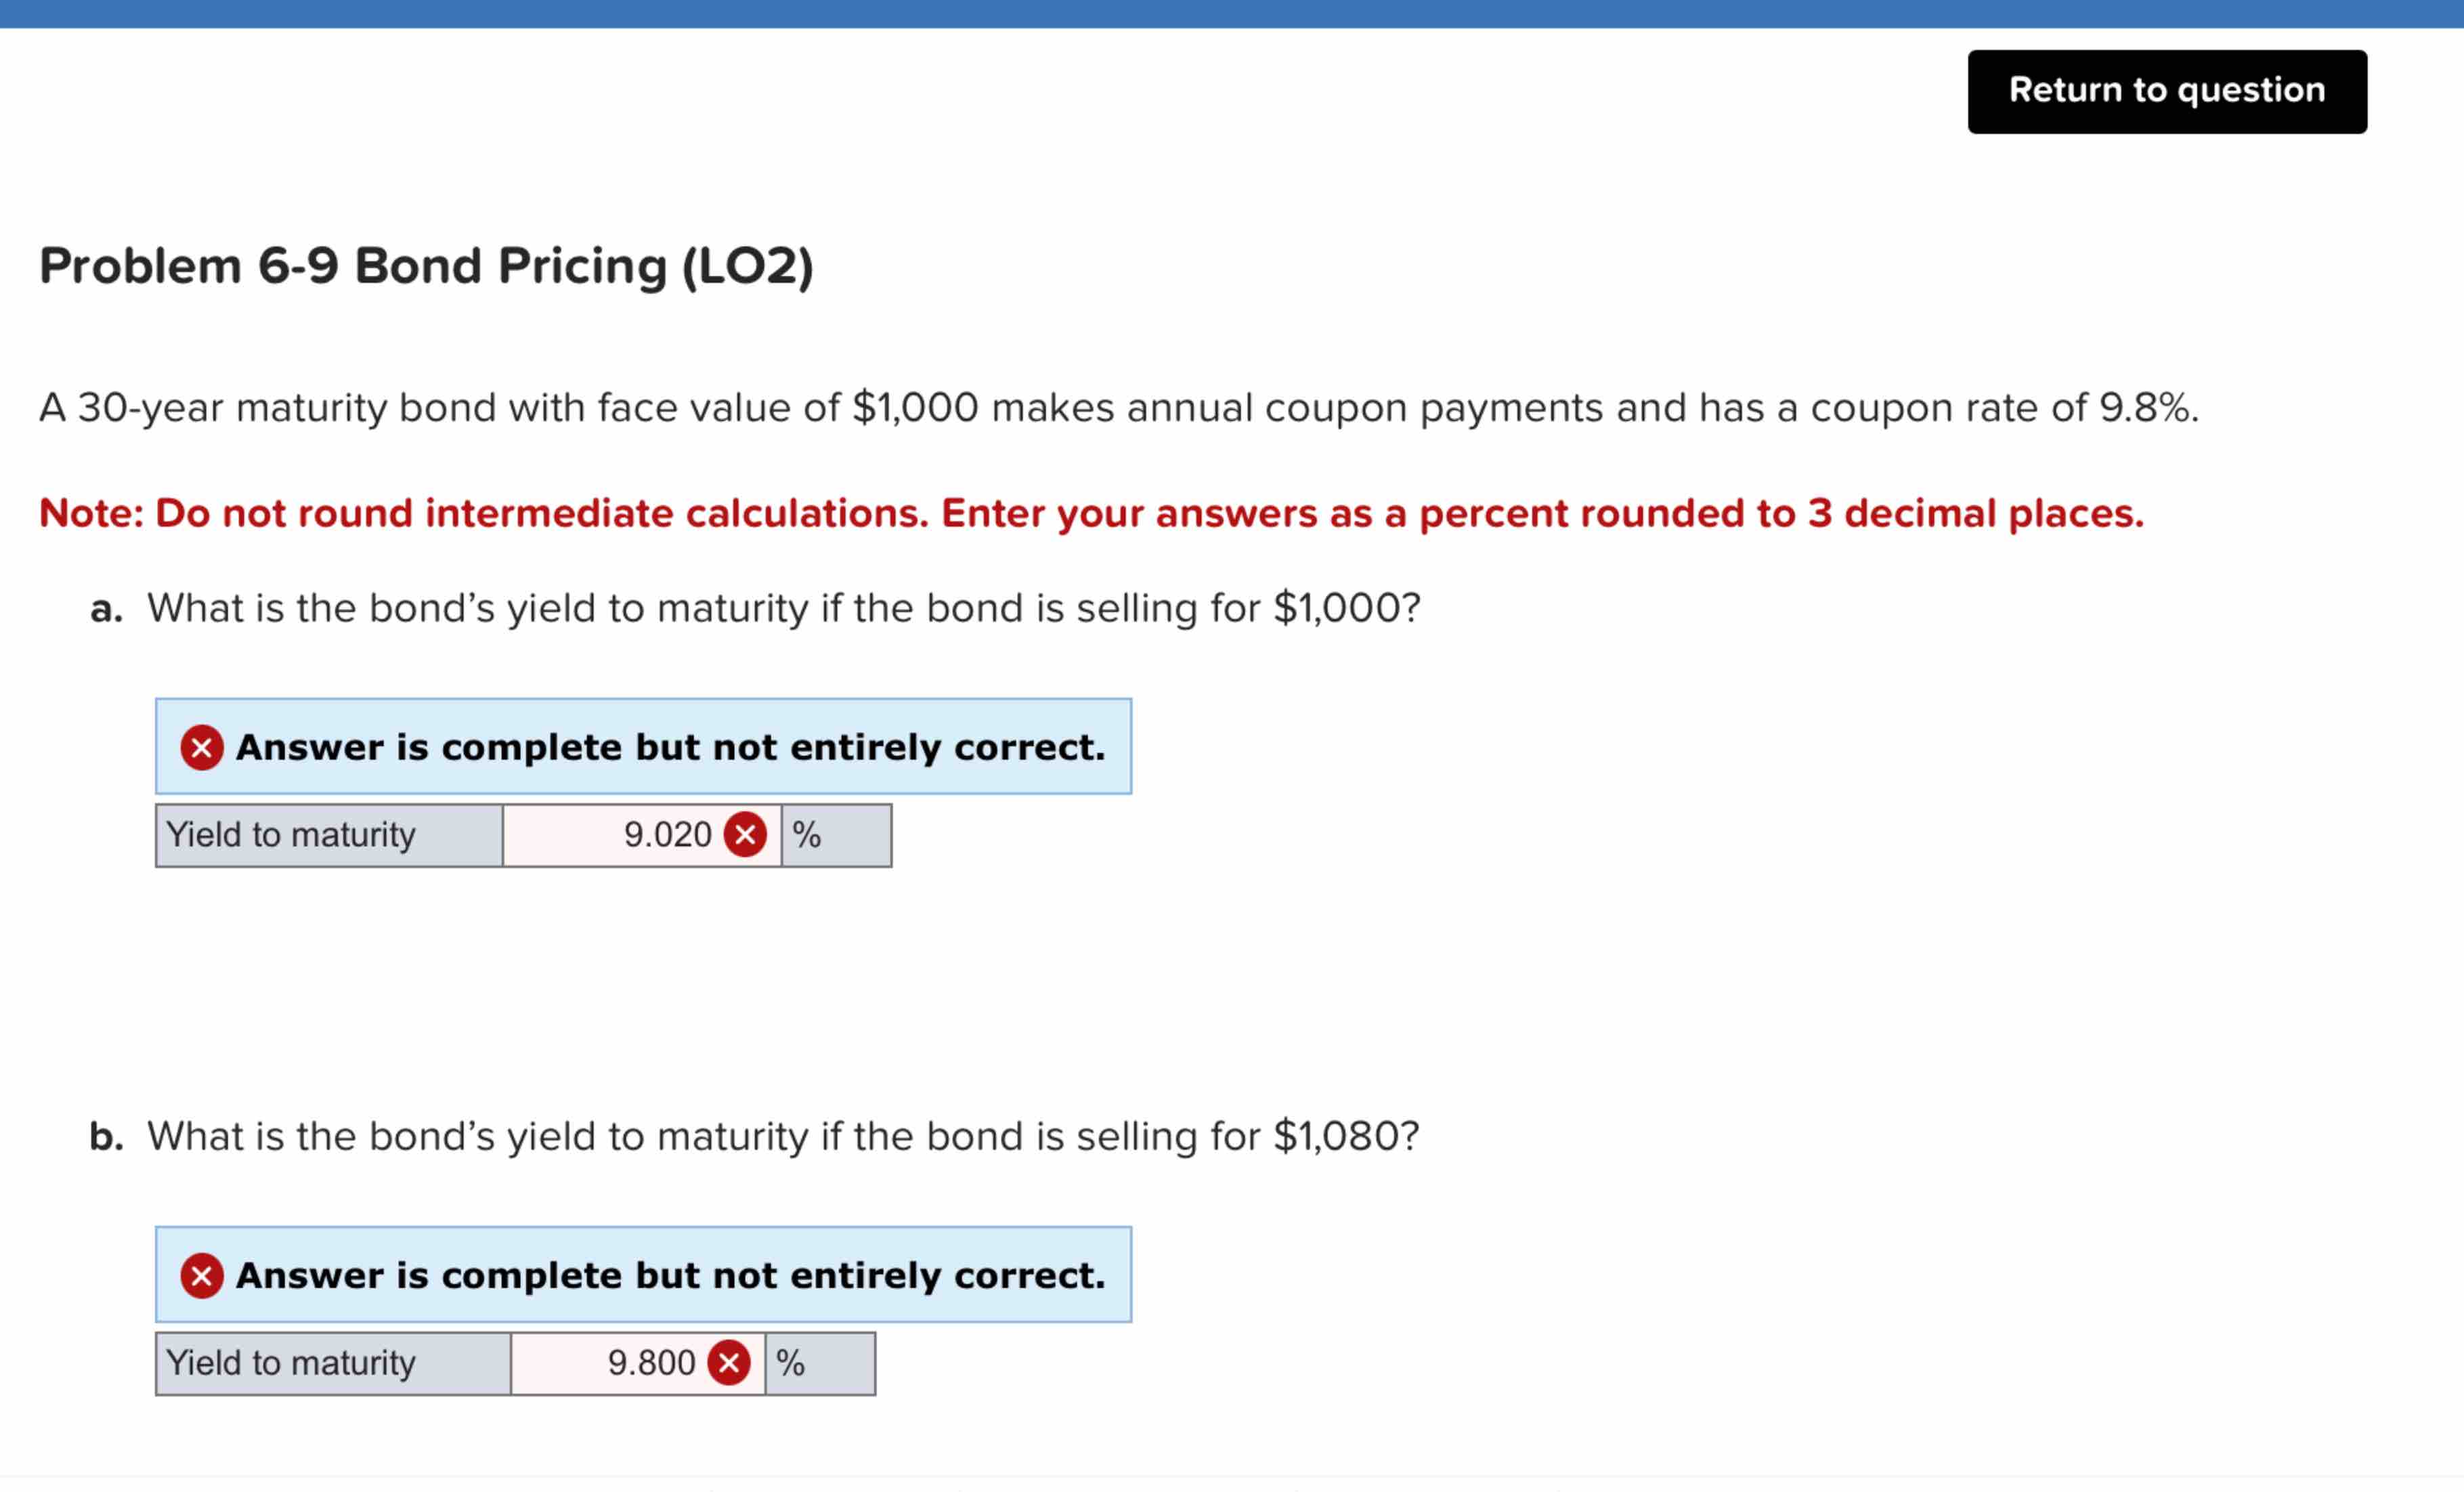The image size is (2464, 1492).
Task: Click question a prompt about $1,000 price
Action: point(784,607)
